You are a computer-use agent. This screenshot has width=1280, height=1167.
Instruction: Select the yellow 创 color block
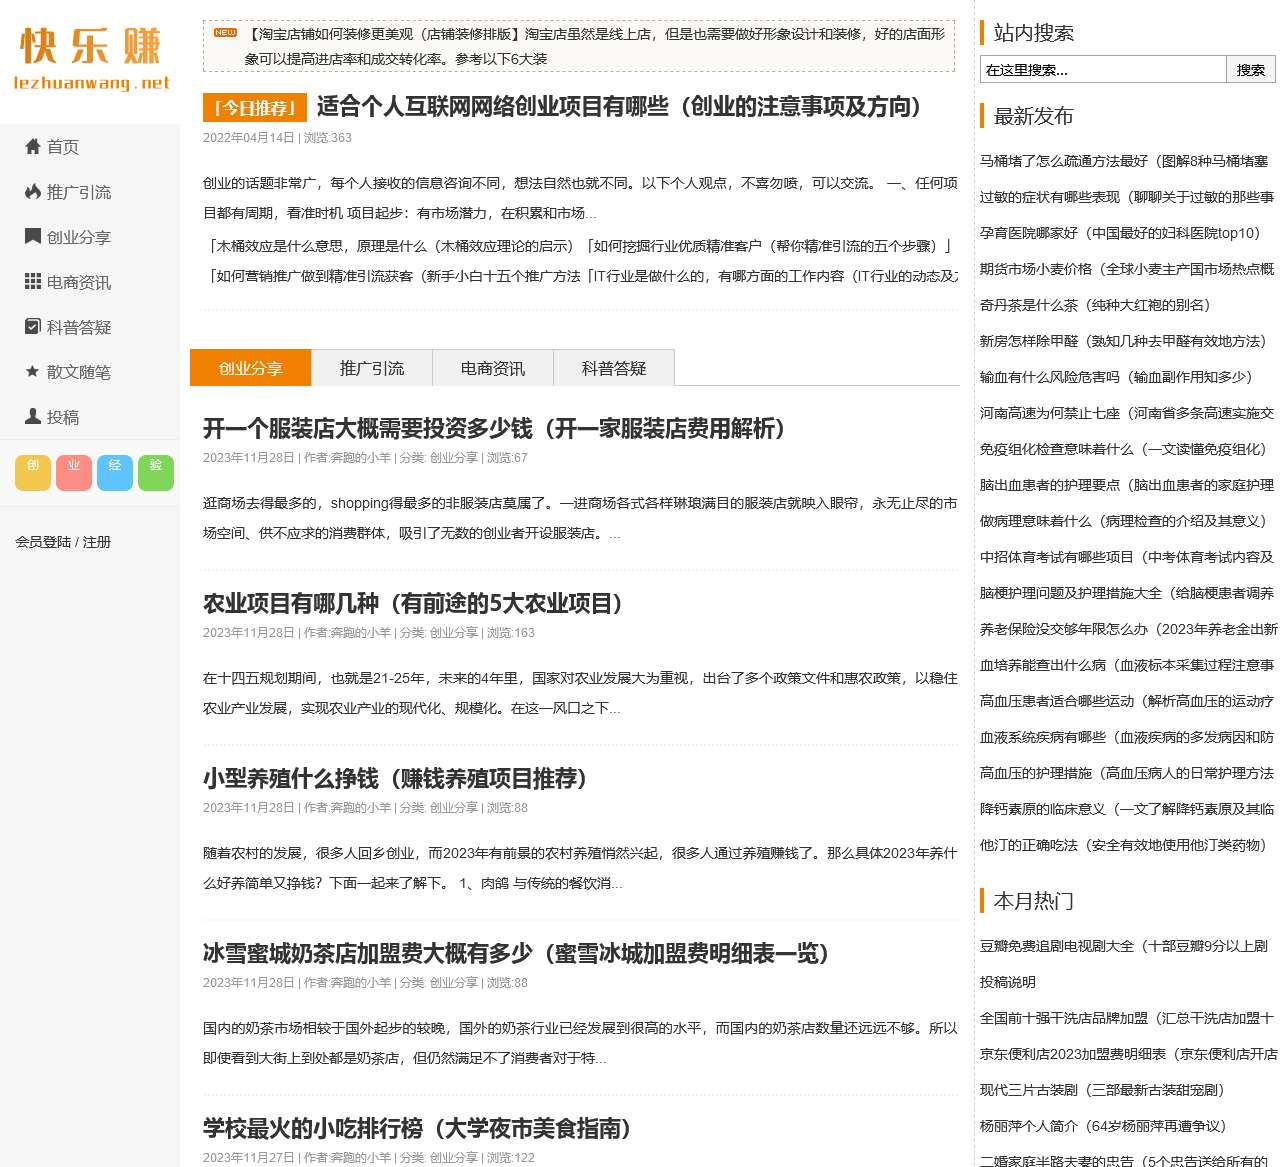(x=33, y=472)
